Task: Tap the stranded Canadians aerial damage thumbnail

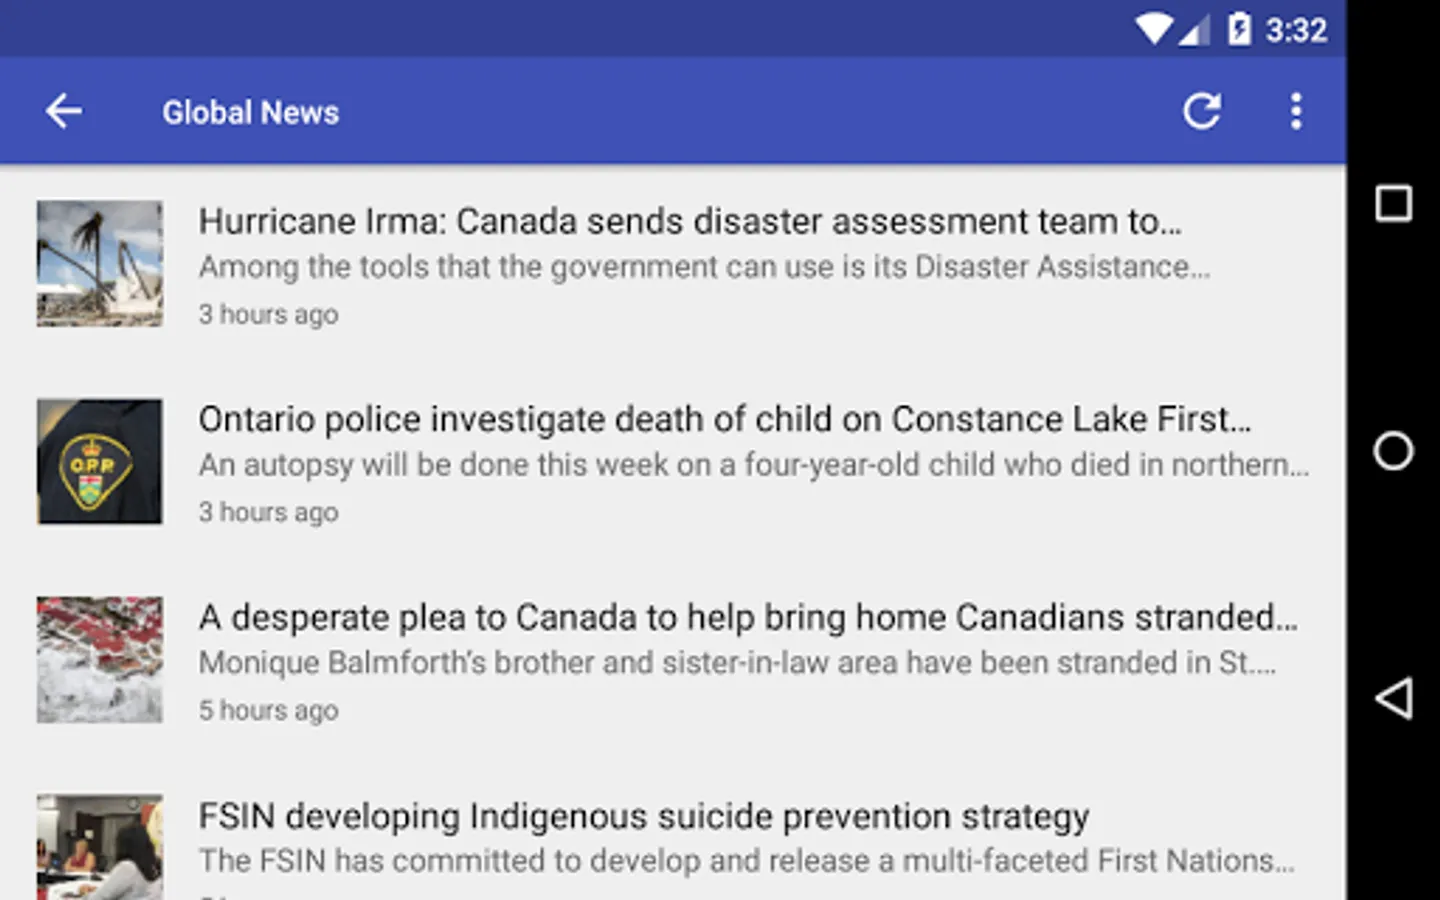Action: (100, 659)
